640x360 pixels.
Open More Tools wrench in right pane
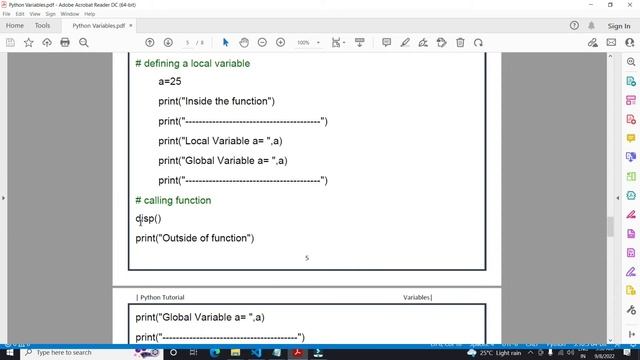(x=631, y=310)
